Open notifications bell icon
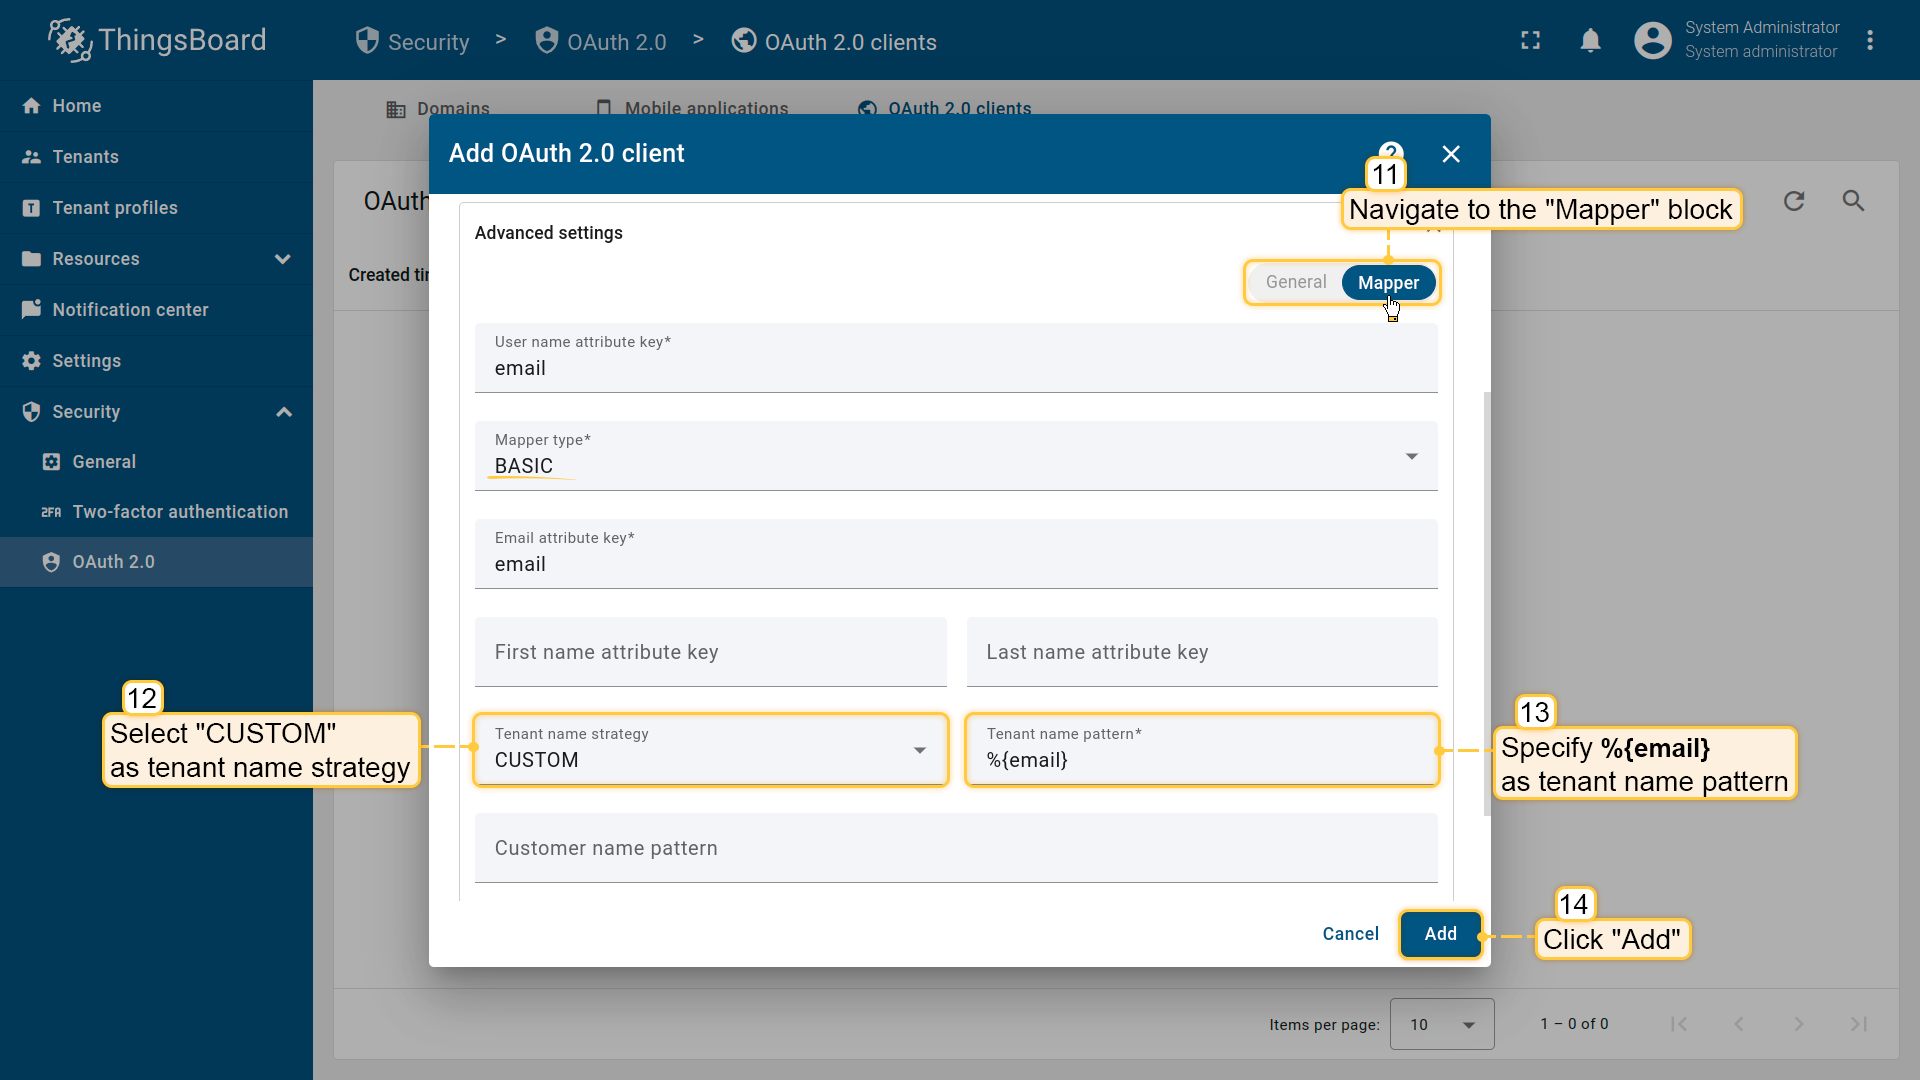This screenshot has height=1080, width=1920. [1590, 40]
